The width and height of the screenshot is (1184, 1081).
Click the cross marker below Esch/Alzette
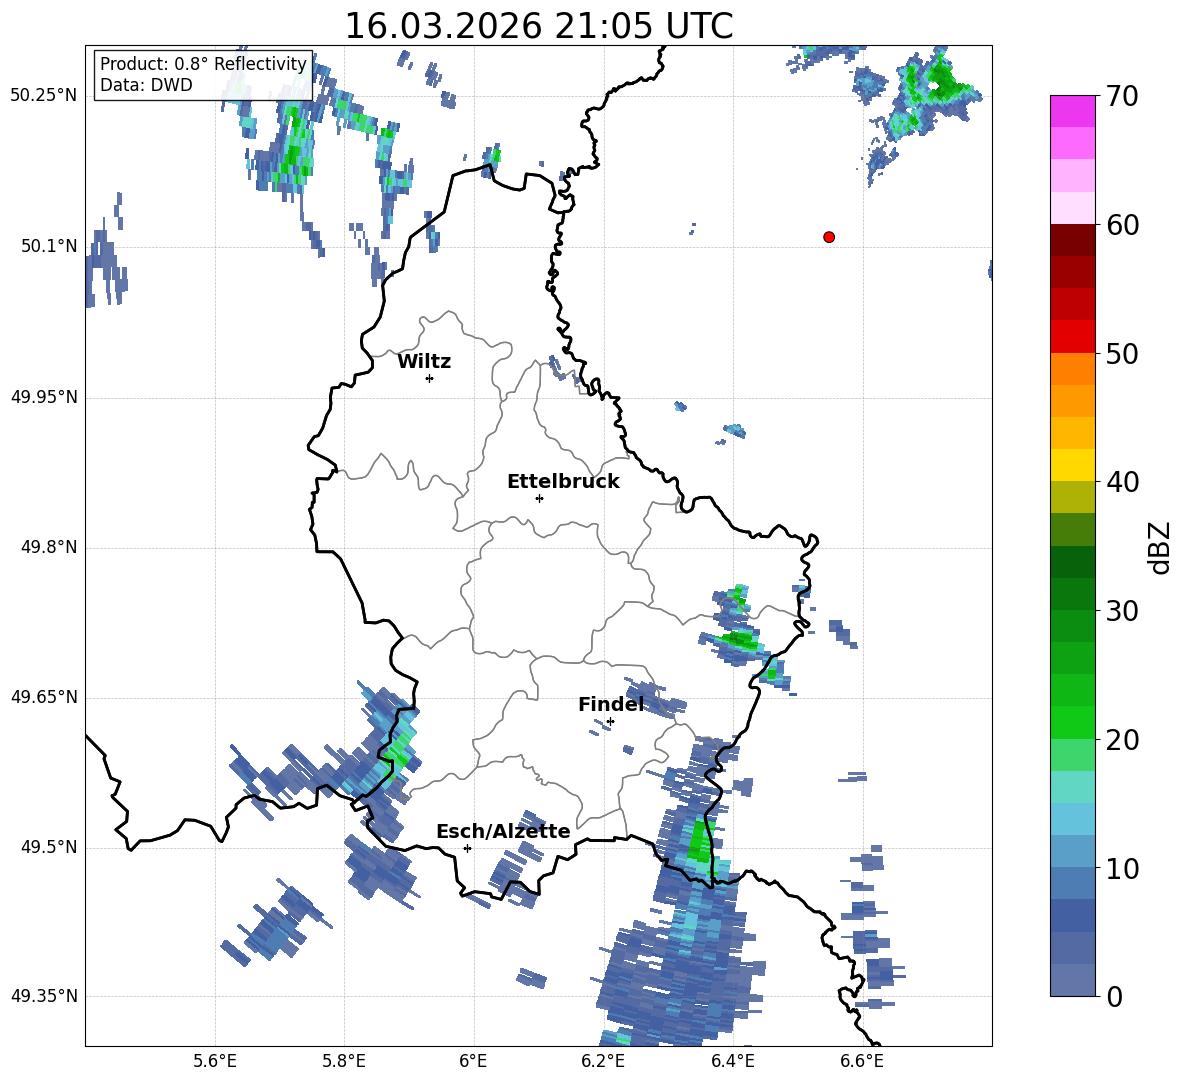click(x=467, y=848)
